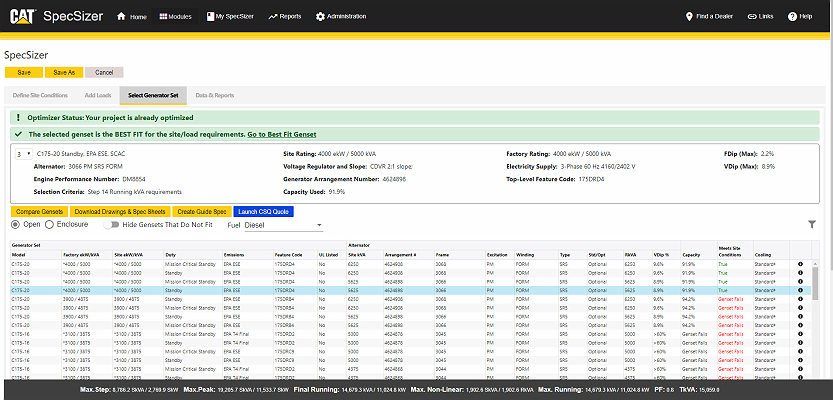Viewport: 833px width, 400px height.
Task: Click the generator table vertical scrollbar thumb
Action: coord(815,282)
